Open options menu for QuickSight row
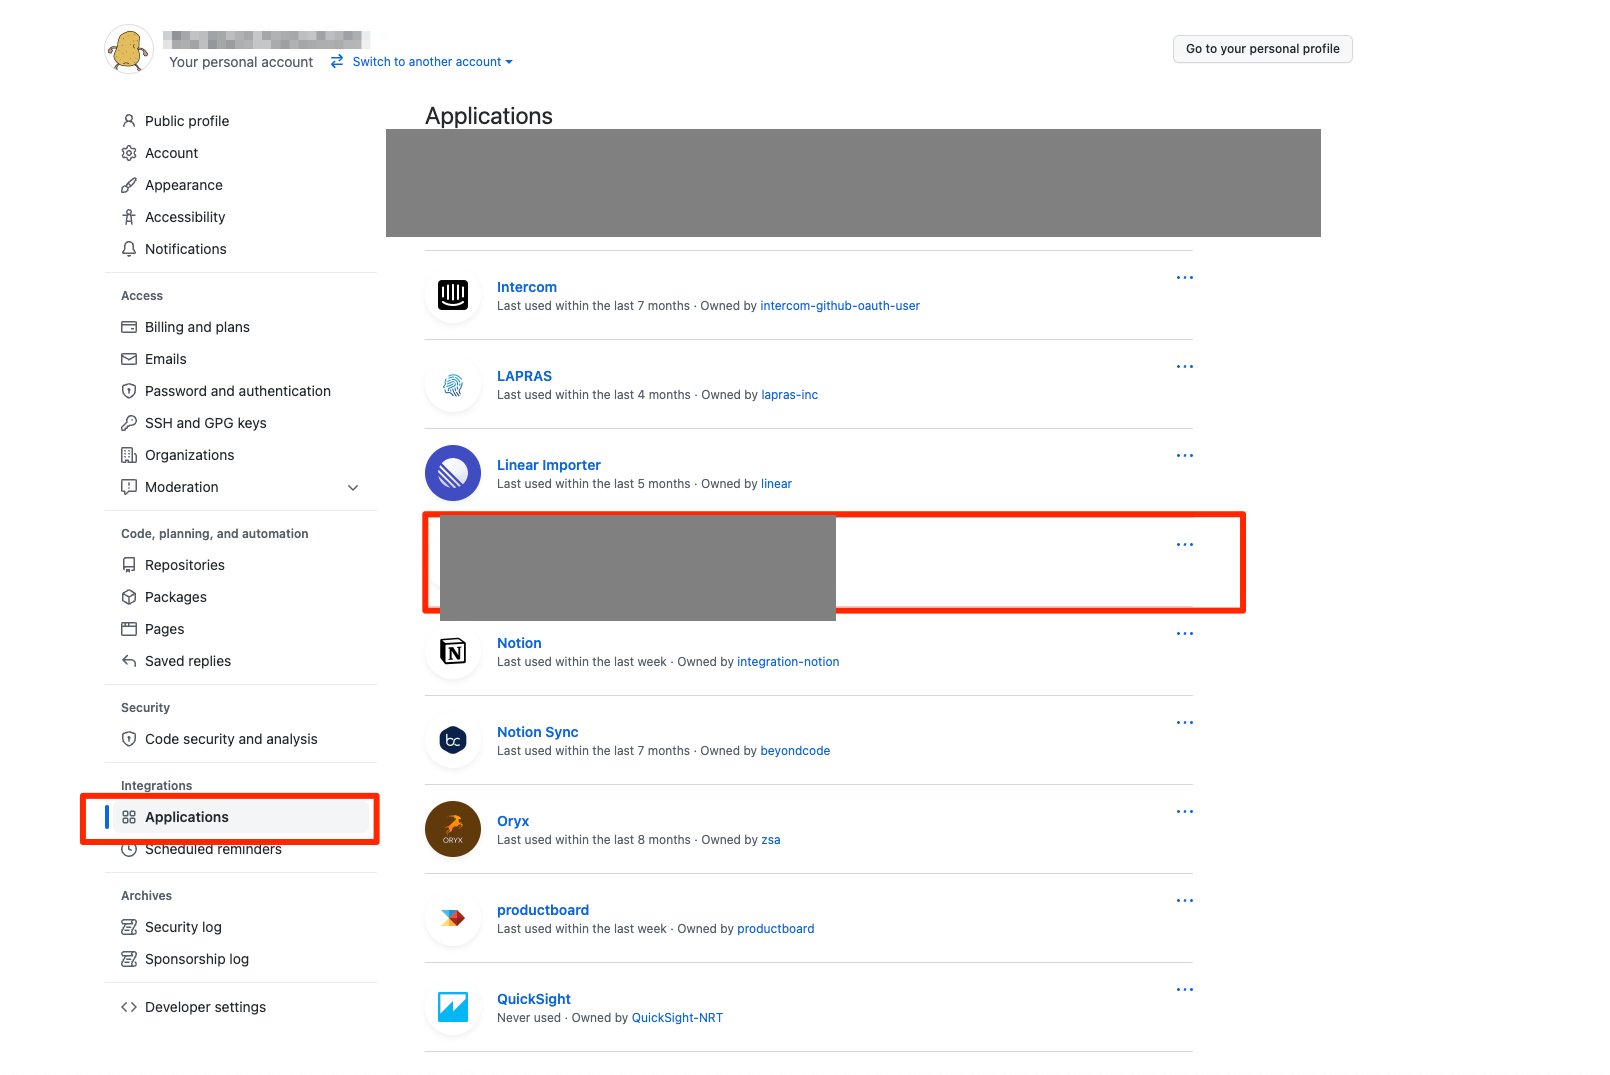1610x1075 pixels. 1185,990
